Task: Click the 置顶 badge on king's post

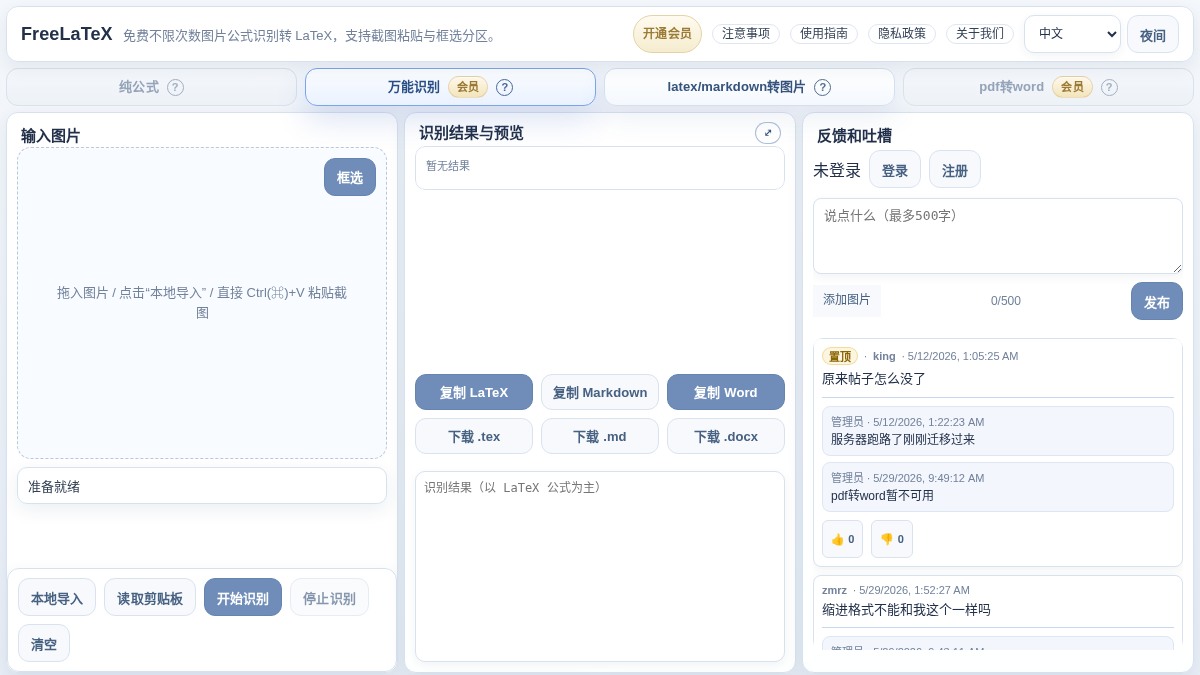Action: click(840, 356)
